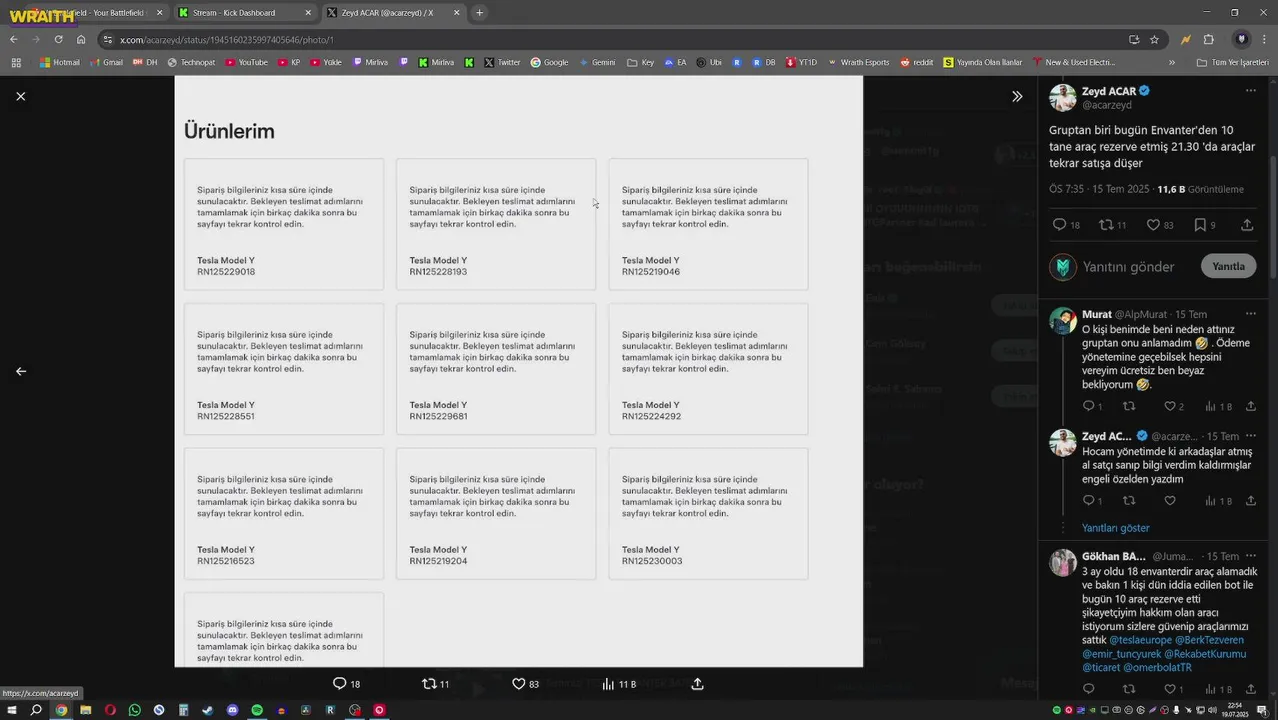This screenshot has width=1278, height=720.
Task: Click the reply icon on the bottom photo bar
Action: (339, 684)
